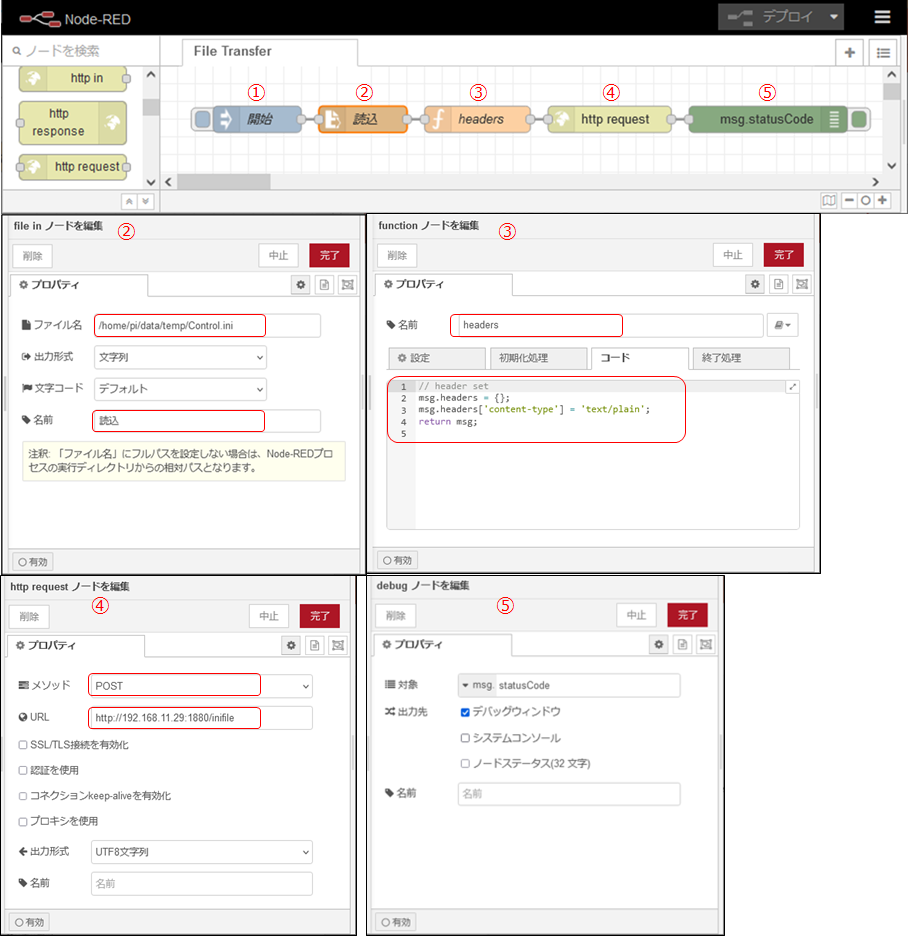The height and width of the screenshot is (936, 908).
Task: Click 完了 in the http request editor
Action: 319,616
